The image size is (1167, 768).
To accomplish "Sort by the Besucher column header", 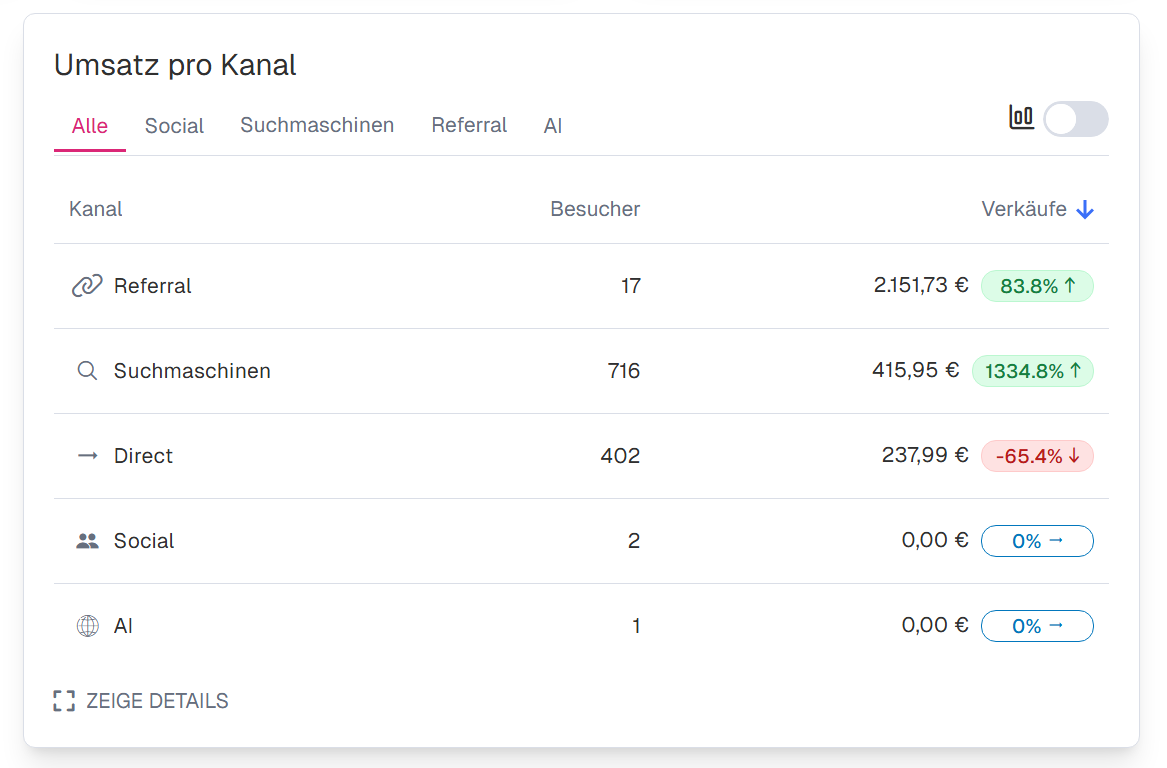I will point(595,210).
